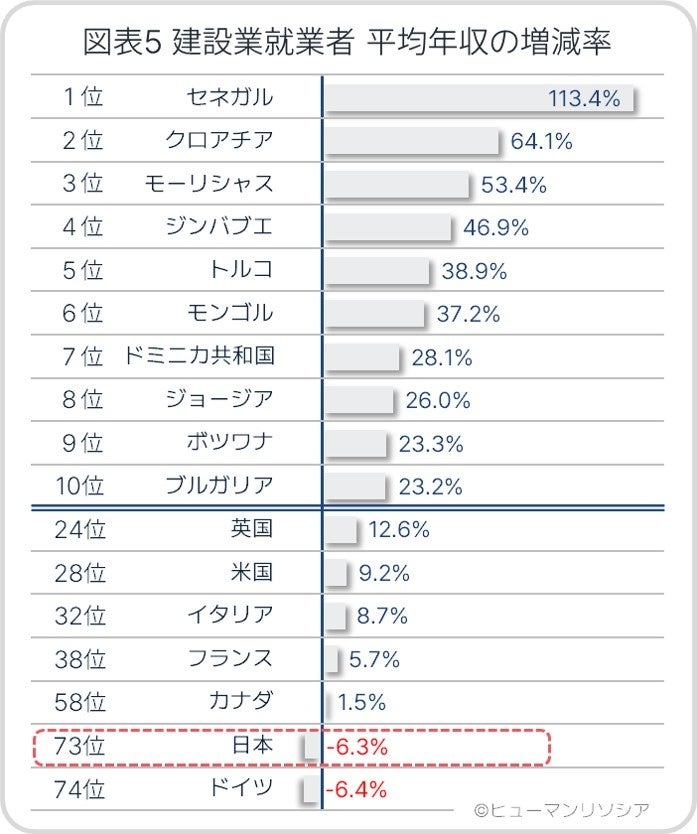Click the 38.9% value for トルコ
Image resolution: width=697 pixels, height=834 pixels.
click(x=474, y=271)
